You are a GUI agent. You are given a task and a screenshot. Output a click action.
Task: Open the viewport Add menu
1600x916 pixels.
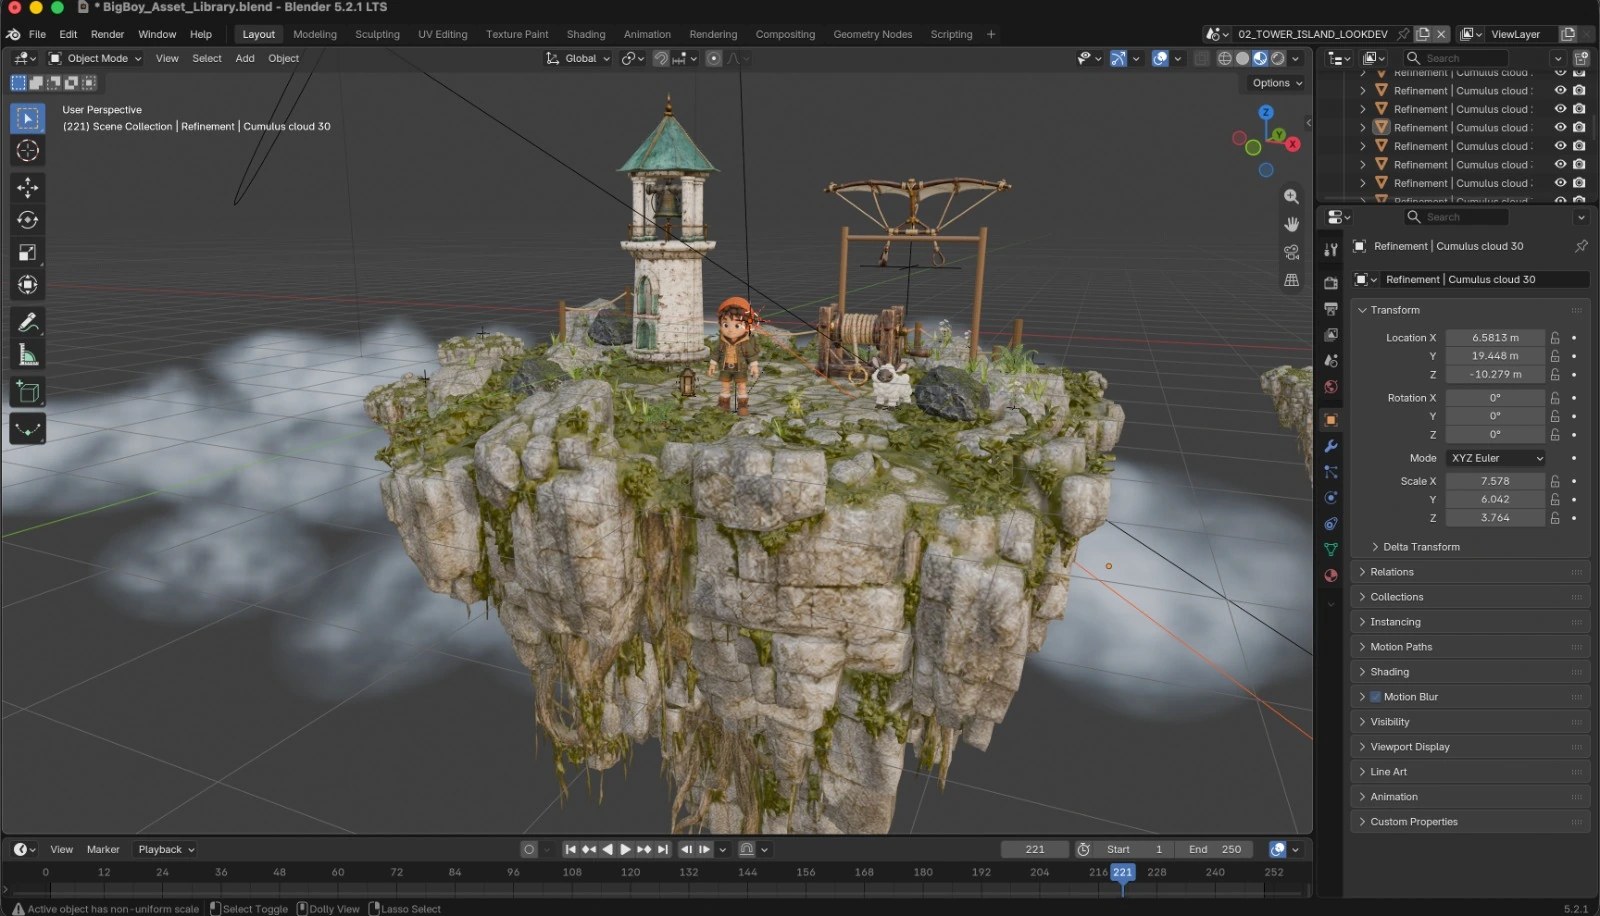click(x=245, y=59)
